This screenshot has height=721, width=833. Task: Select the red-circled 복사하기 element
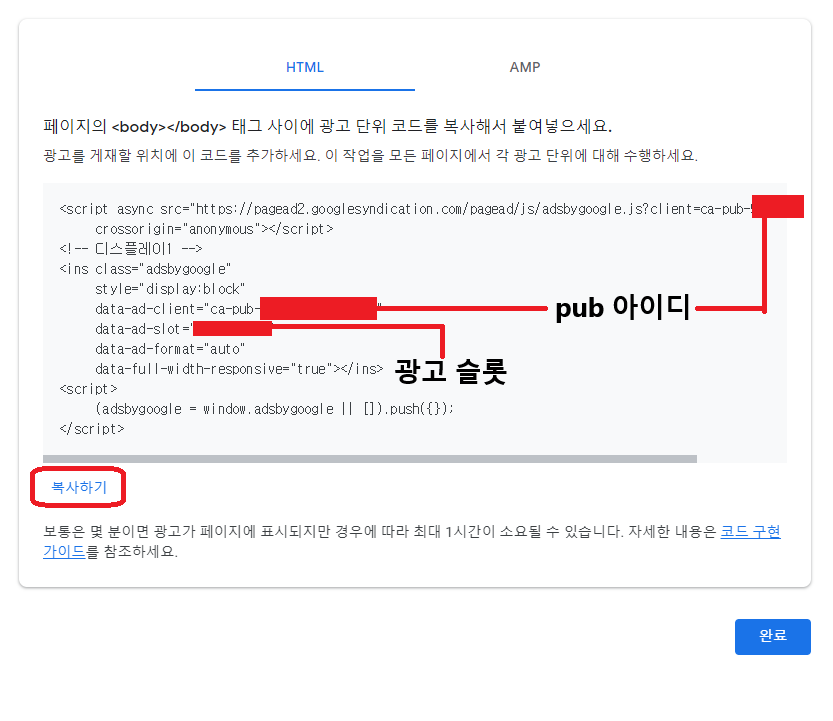pyautogui.click(x=77, y=487)
